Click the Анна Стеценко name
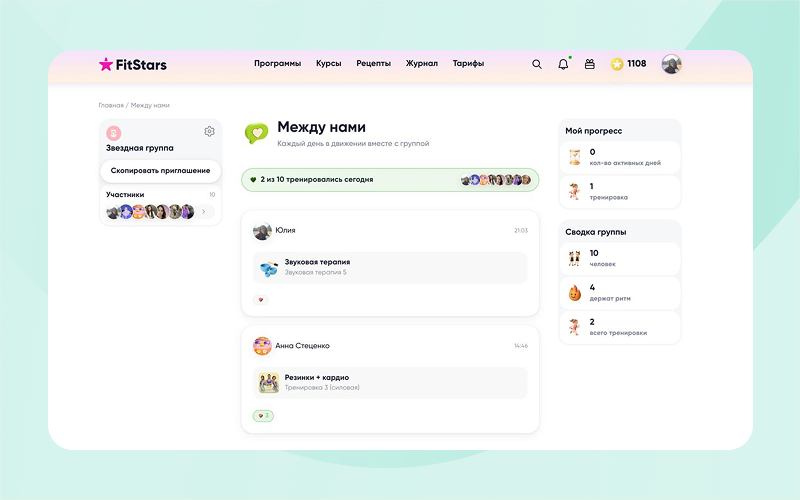Viewport: 800px width, 500px height. coord(303,345)
